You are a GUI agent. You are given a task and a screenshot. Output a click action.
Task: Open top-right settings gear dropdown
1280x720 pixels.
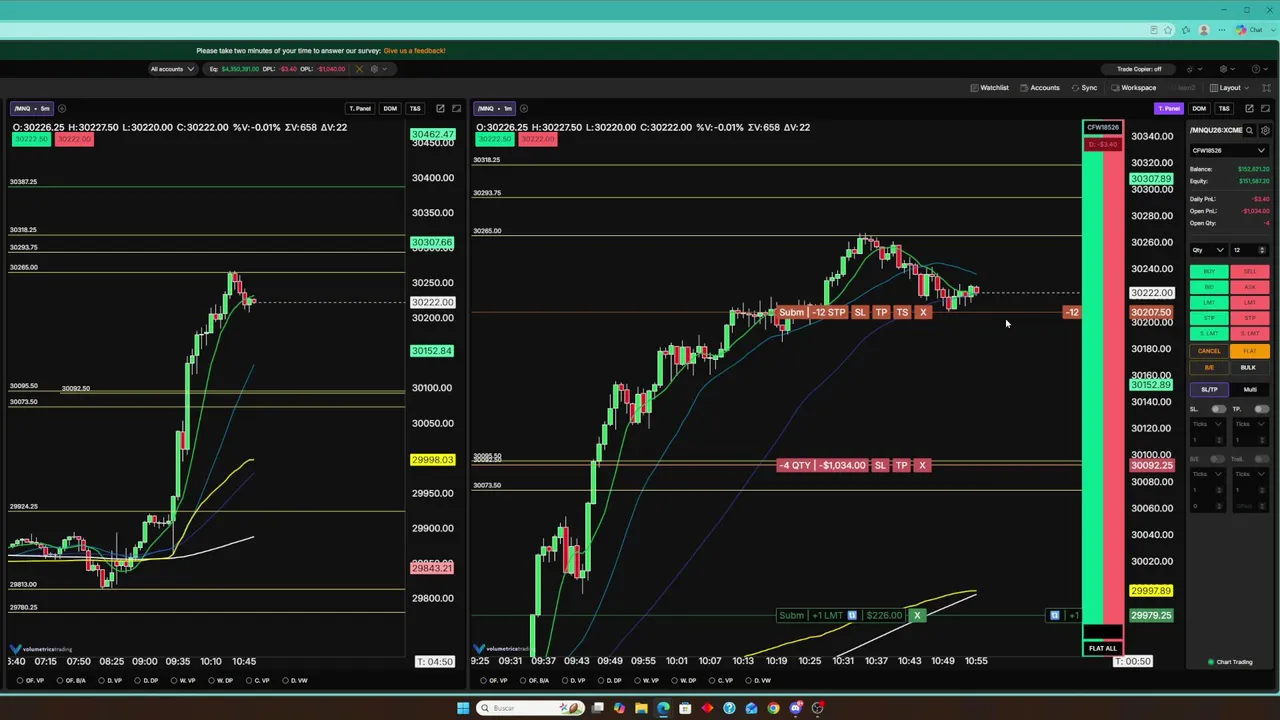pos(1227,69)
